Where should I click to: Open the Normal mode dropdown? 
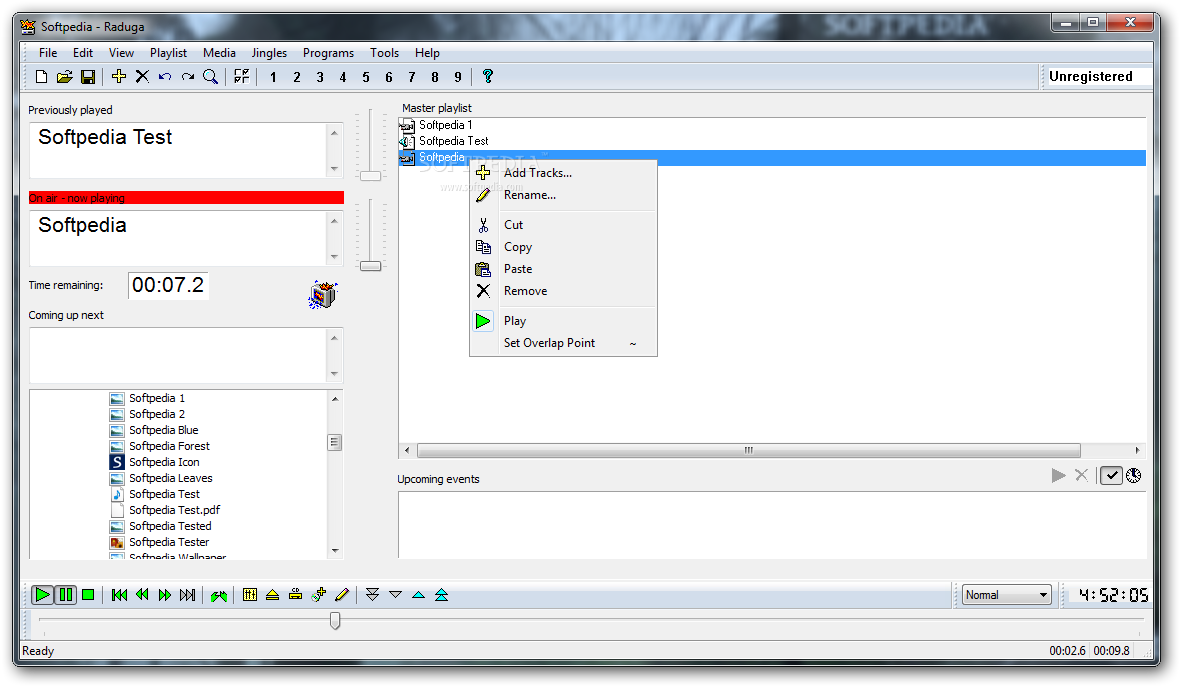1006,595
